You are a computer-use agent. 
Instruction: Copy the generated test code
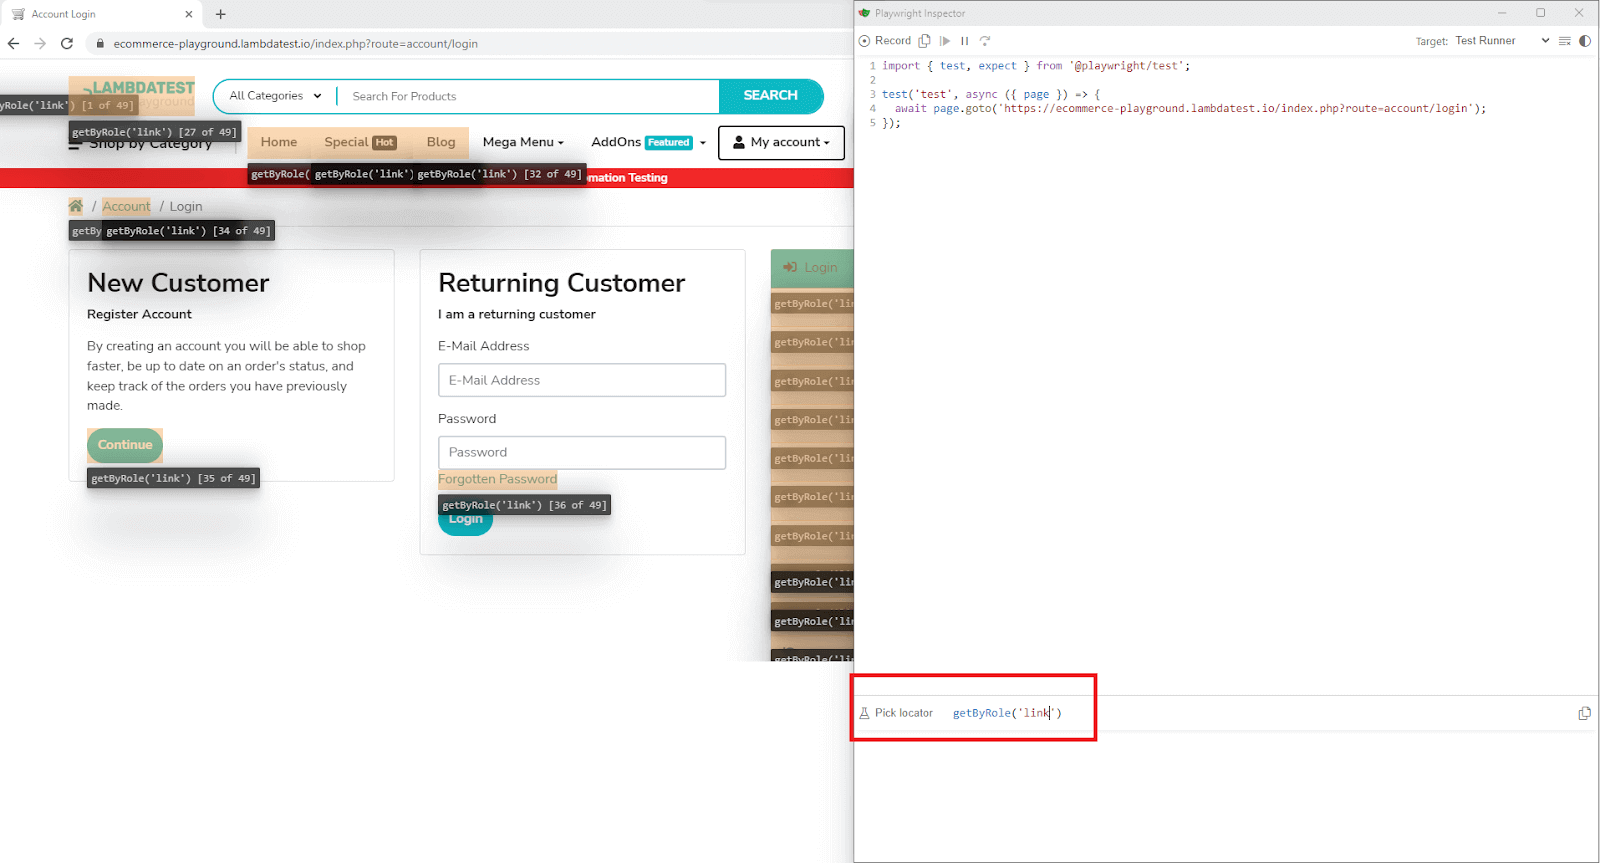(x=925, y=41)
